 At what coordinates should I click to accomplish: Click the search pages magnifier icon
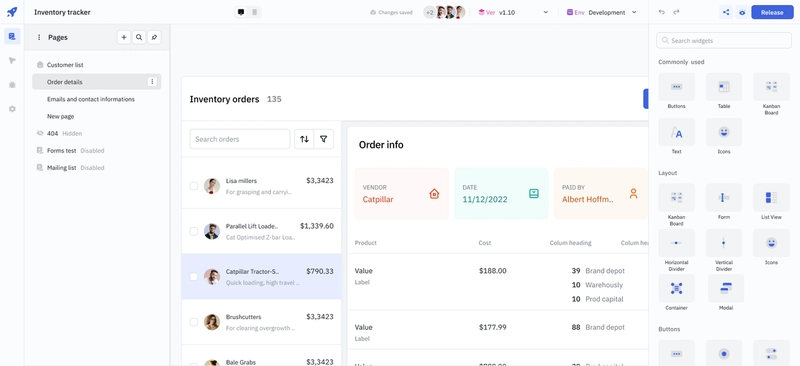tap(139, 37)
